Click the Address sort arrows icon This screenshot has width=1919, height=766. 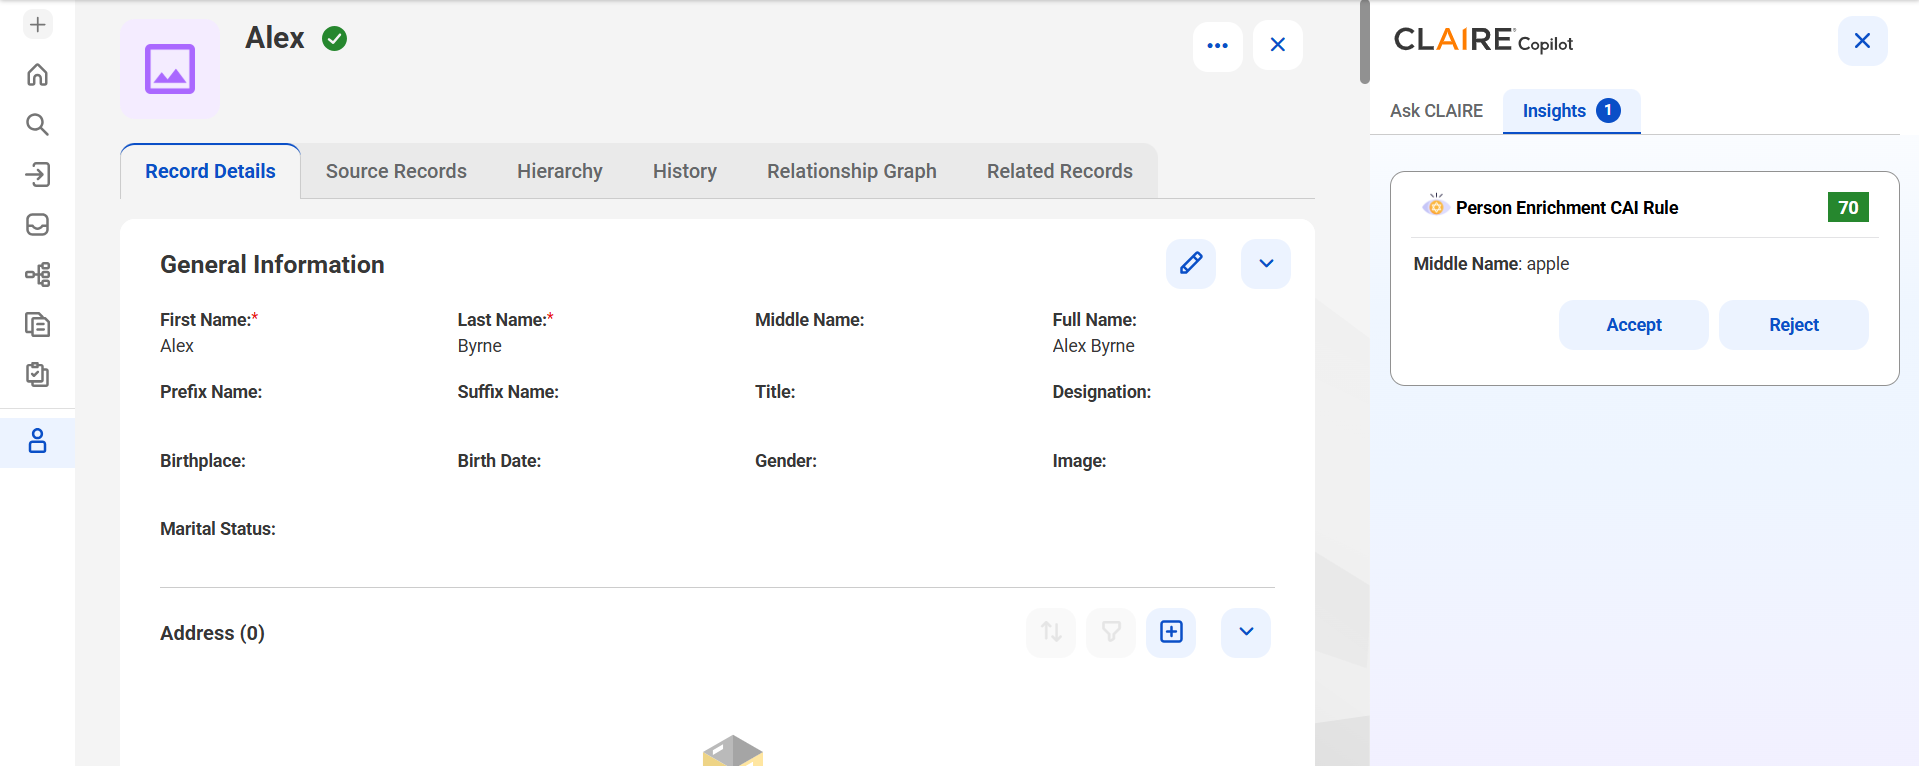tap(1051, 632)
